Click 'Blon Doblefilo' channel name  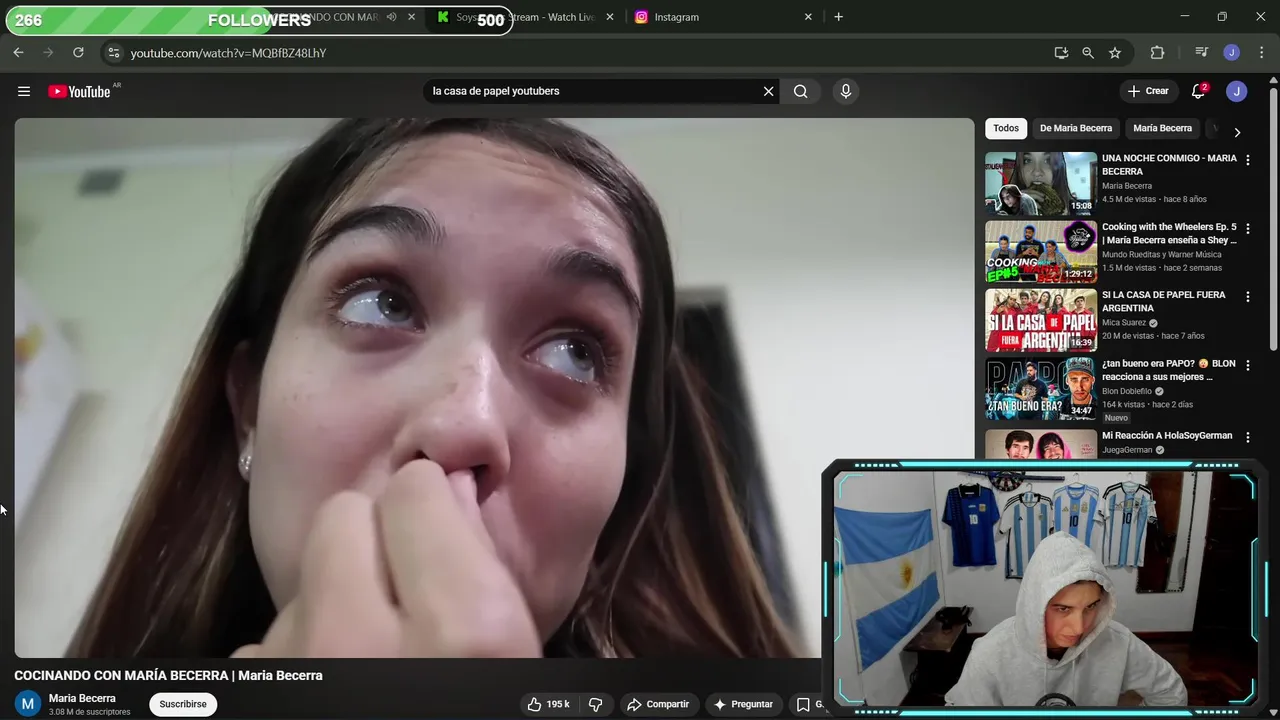point(1127,392)
